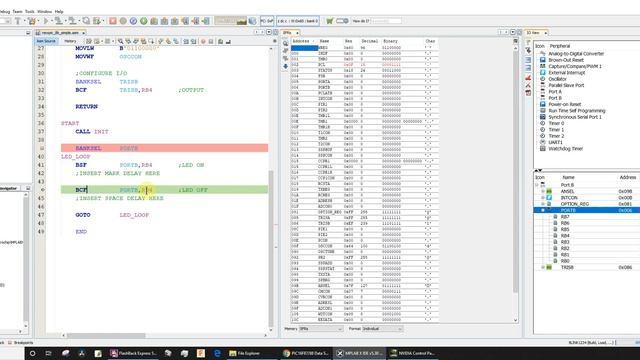Select UART1 peripheral

tap(555, 142)
